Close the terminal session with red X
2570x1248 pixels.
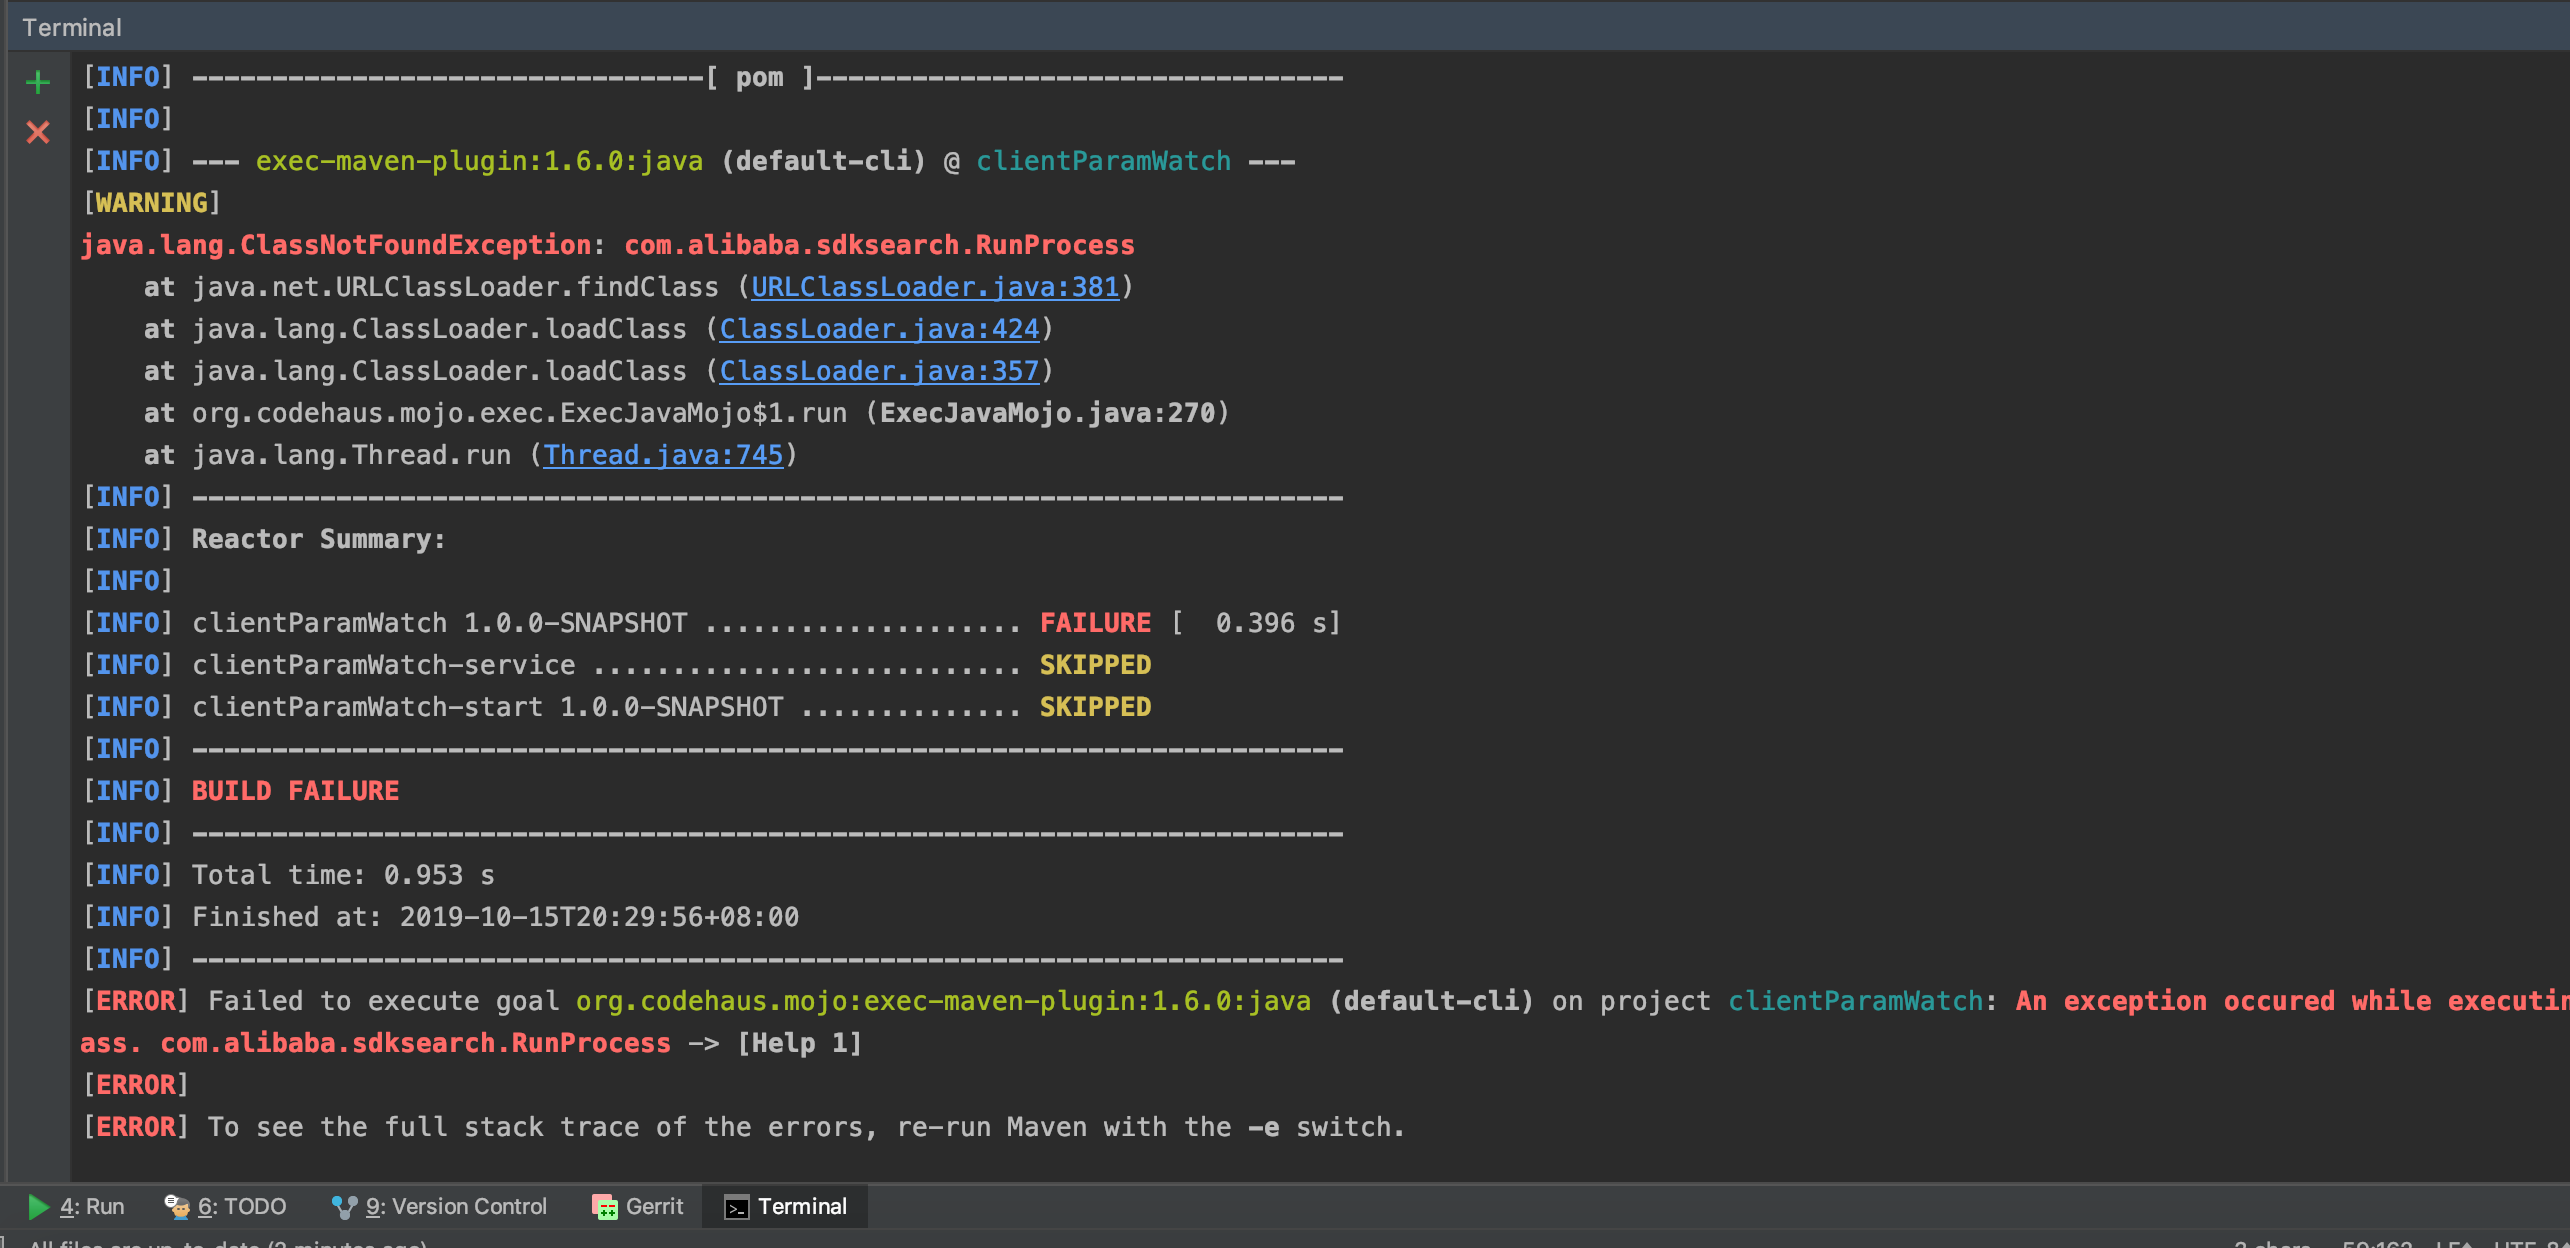tap(38, 132)
